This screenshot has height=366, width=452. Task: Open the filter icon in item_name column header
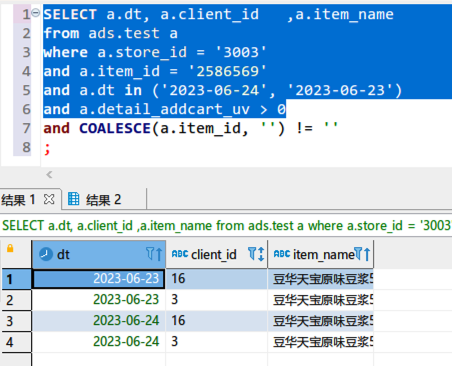click(358, 254)
